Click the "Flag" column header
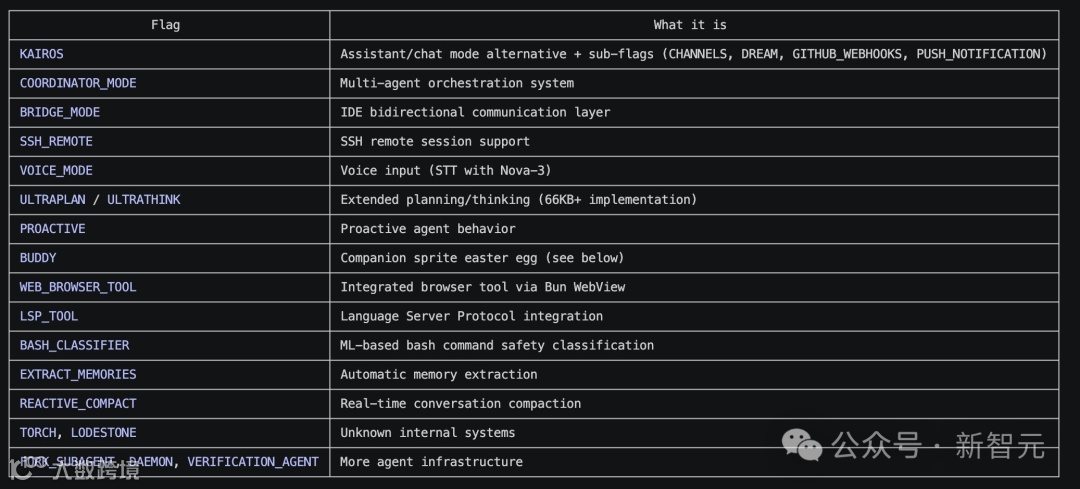Screen dimensions: 1080x489 166,25
